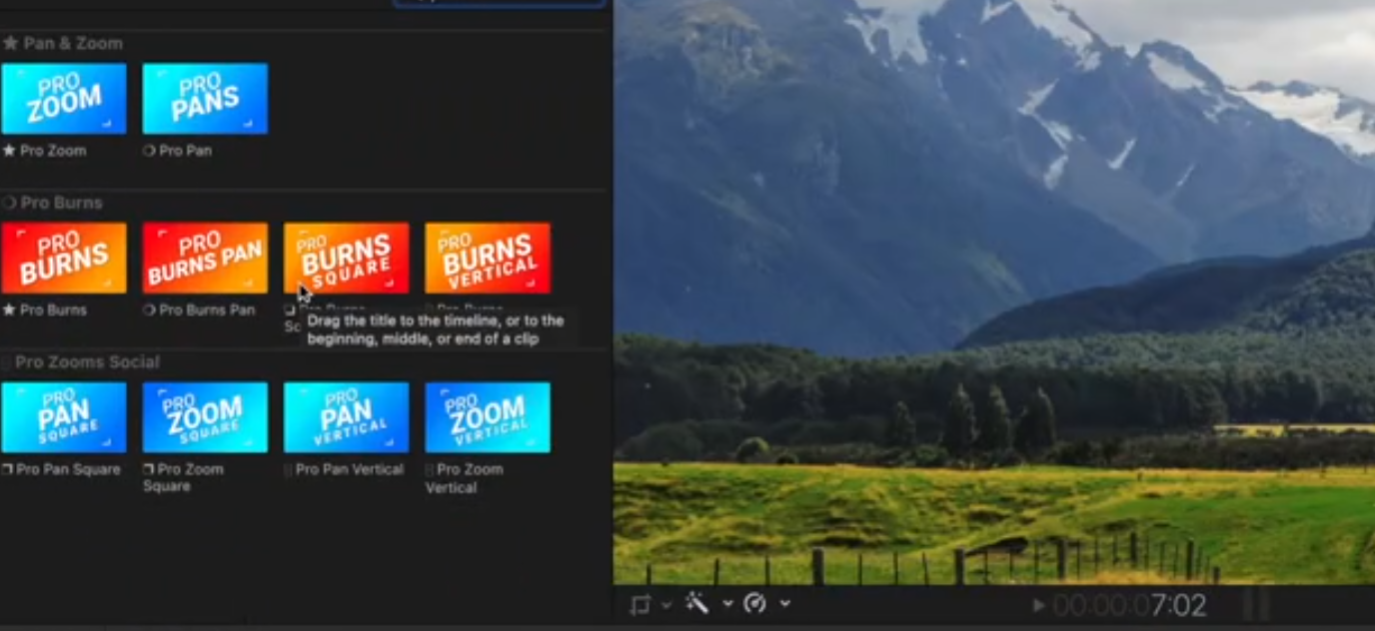Click the 7:02 timecode display
The width and height of the screenshot is (1375, 631).
[1129, 605]
